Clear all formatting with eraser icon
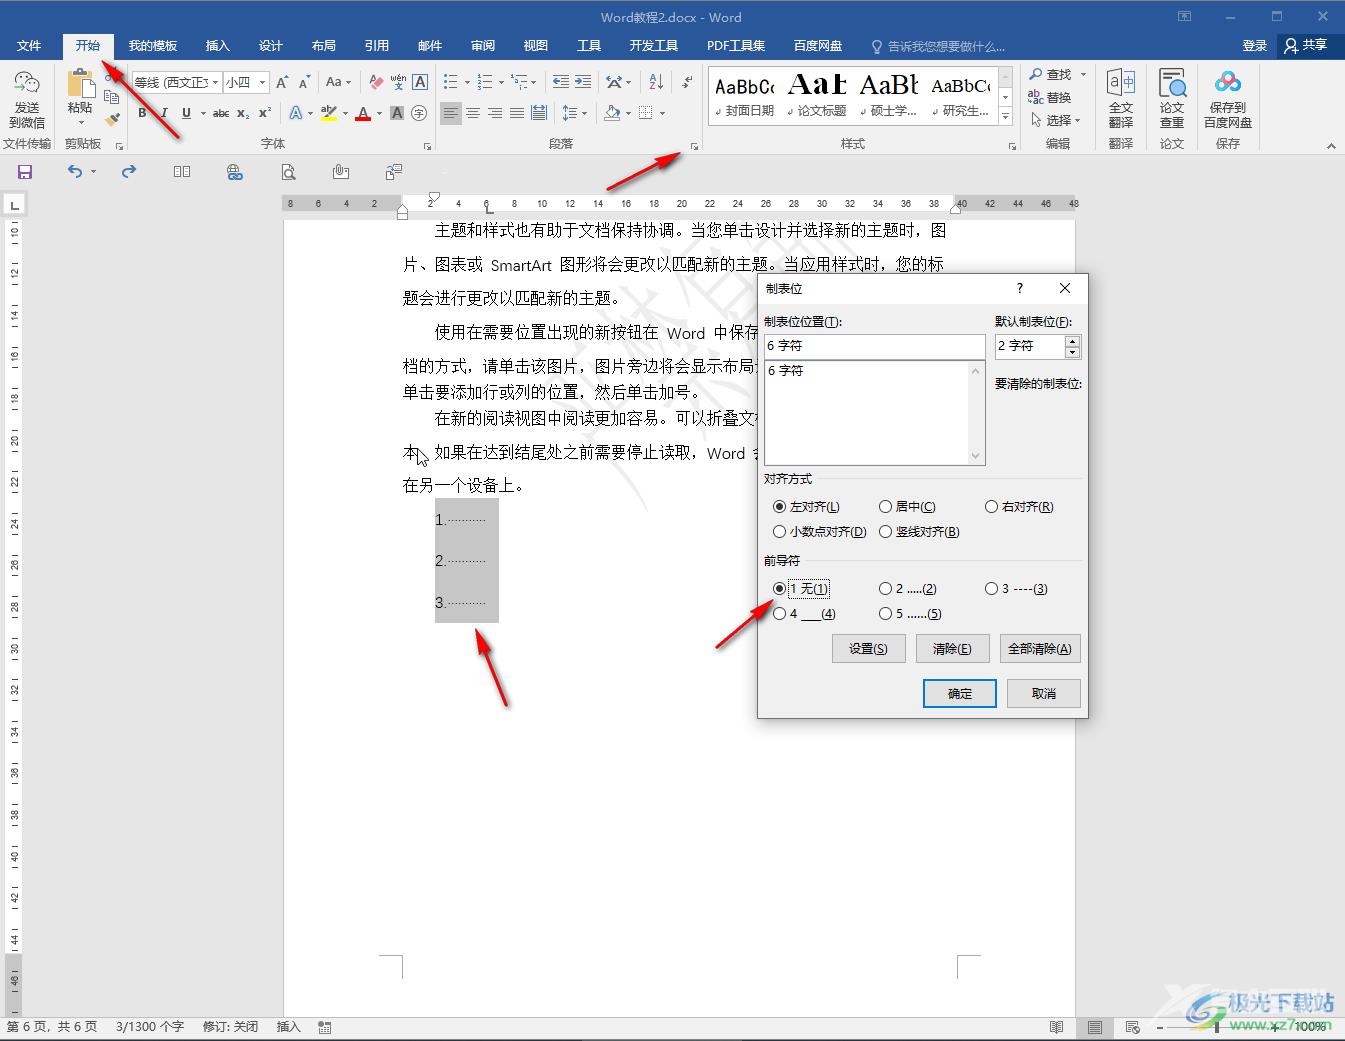Image resolution: width=1345 pixels, height=1041 pixels. coord(376,82)
